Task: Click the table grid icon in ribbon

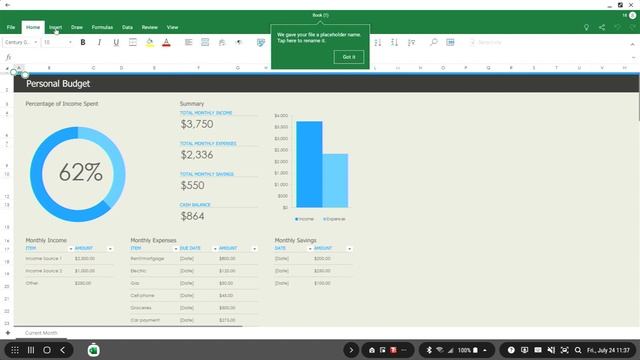Action: coord(450,42)
